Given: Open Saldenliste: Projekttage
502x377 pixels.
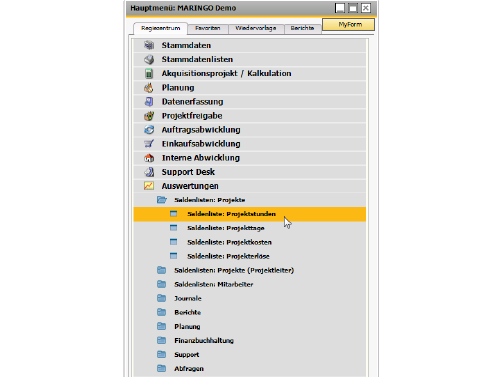Looking at the screenshot, I should [250, 228].
